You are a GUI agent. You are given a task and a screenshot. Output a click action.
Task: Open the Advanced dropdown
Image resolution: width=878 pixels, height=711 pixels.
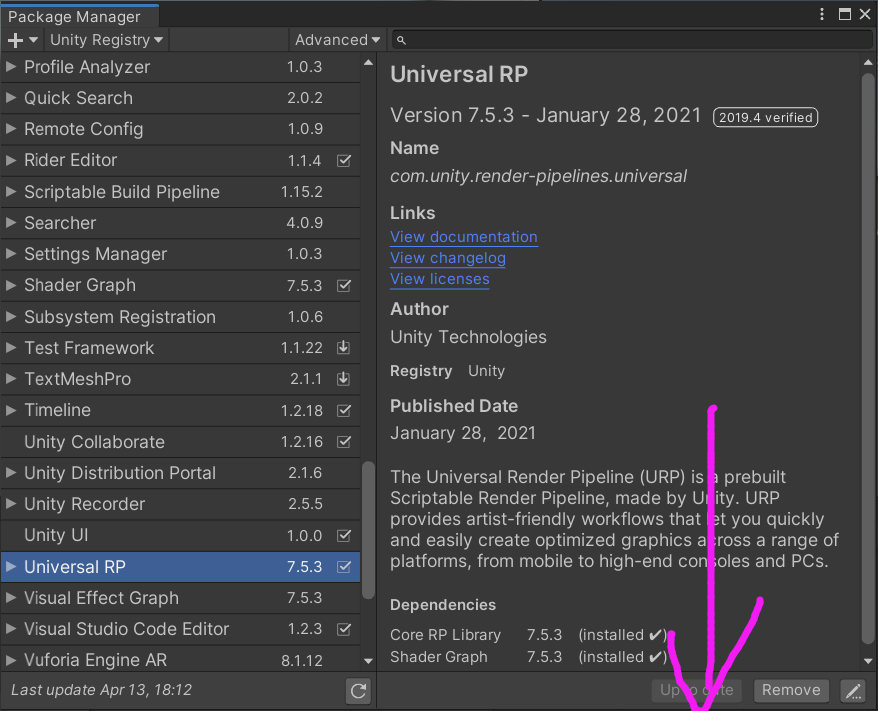[337, 40]
